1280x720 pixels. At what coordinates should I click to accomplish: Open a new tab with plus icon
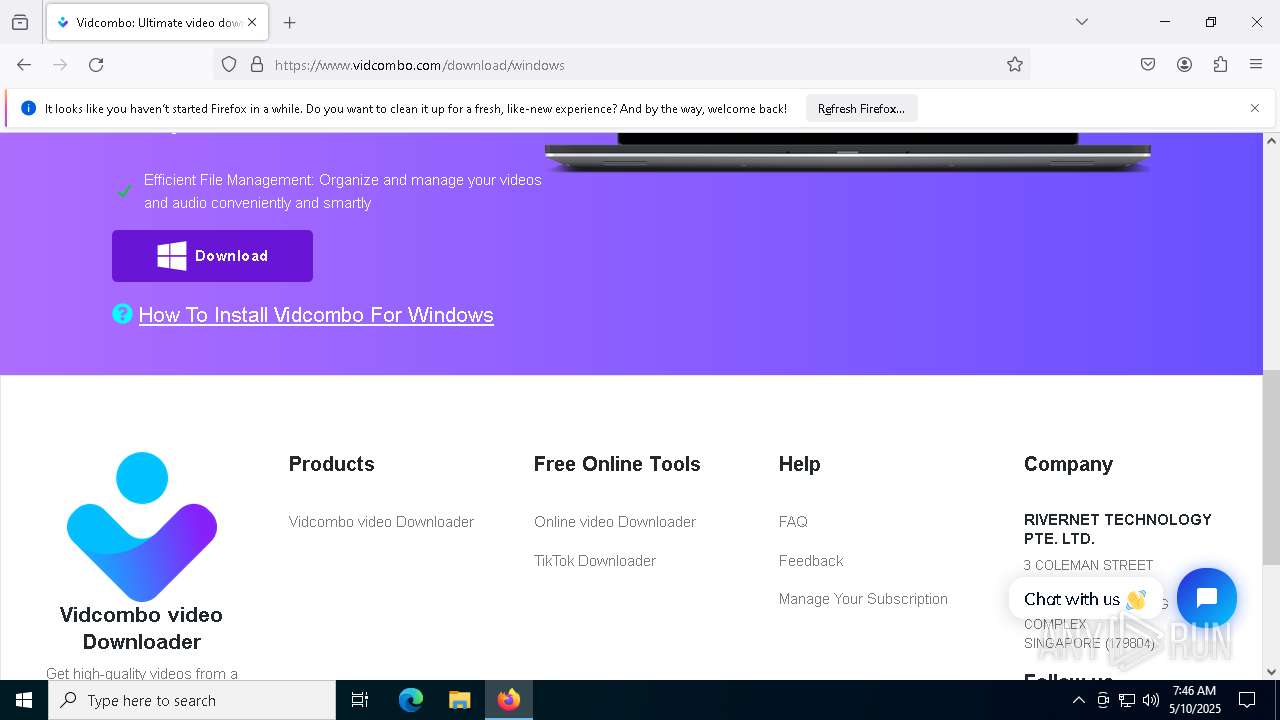pos(290,22)
